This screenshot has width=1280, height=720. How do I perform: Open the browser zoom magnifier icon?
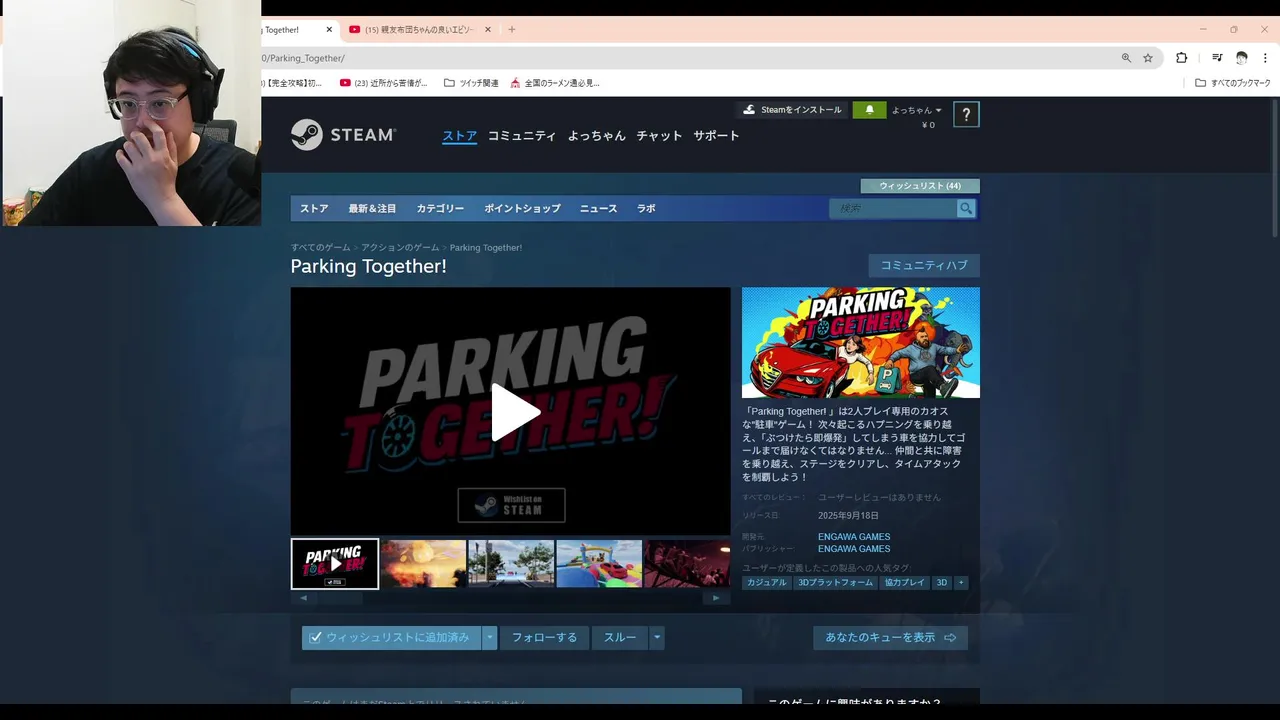point(1126,58)
